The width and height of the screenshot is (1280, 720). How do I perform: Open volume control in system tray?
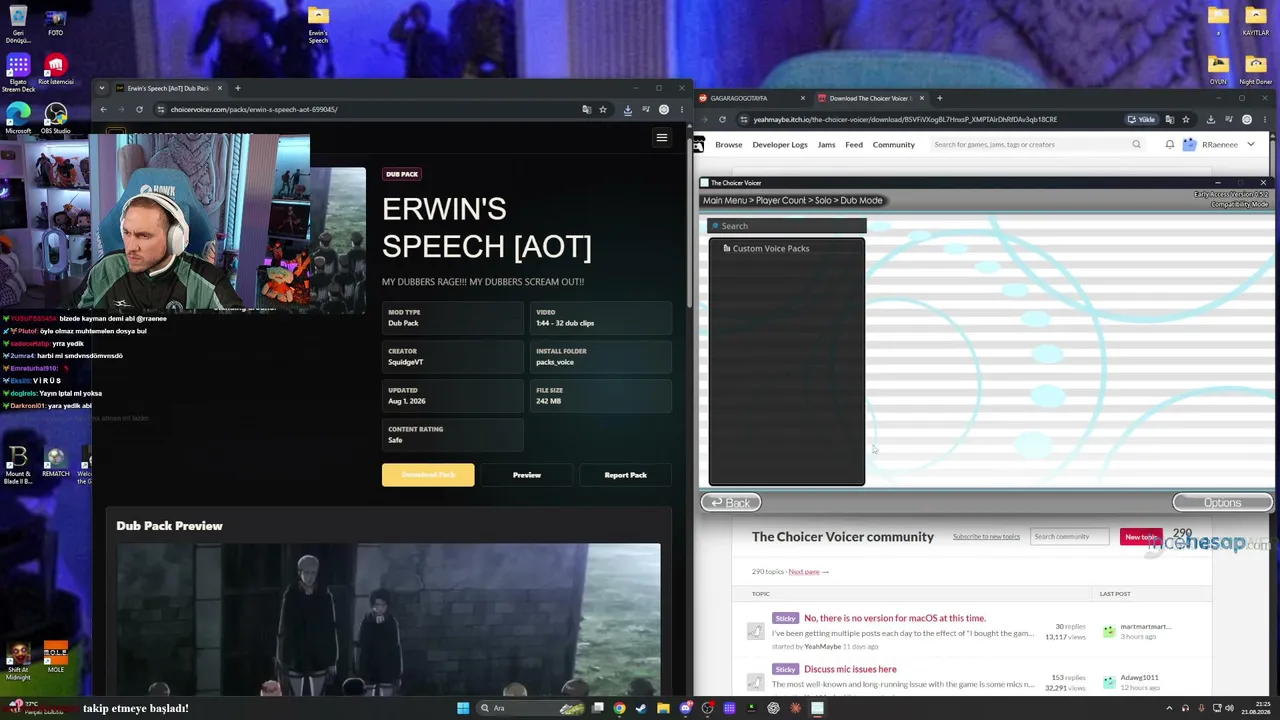(1229, 708)
